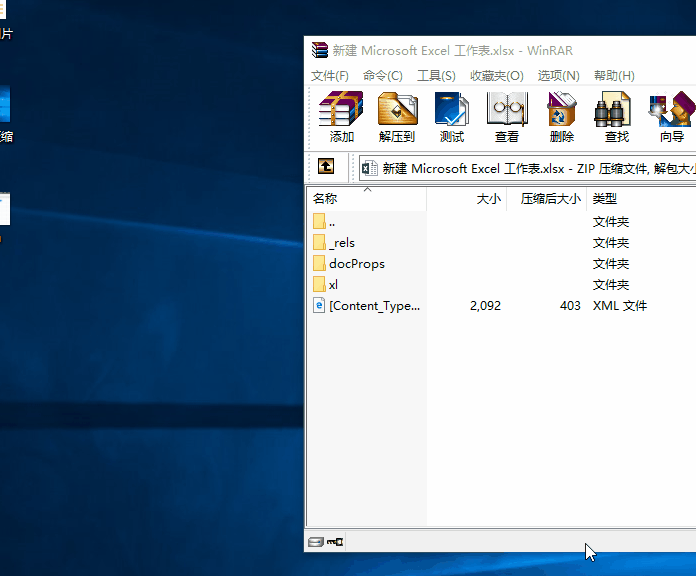Go up one level with the arrow button
The image size is (696, 576).
pos(326,167)
